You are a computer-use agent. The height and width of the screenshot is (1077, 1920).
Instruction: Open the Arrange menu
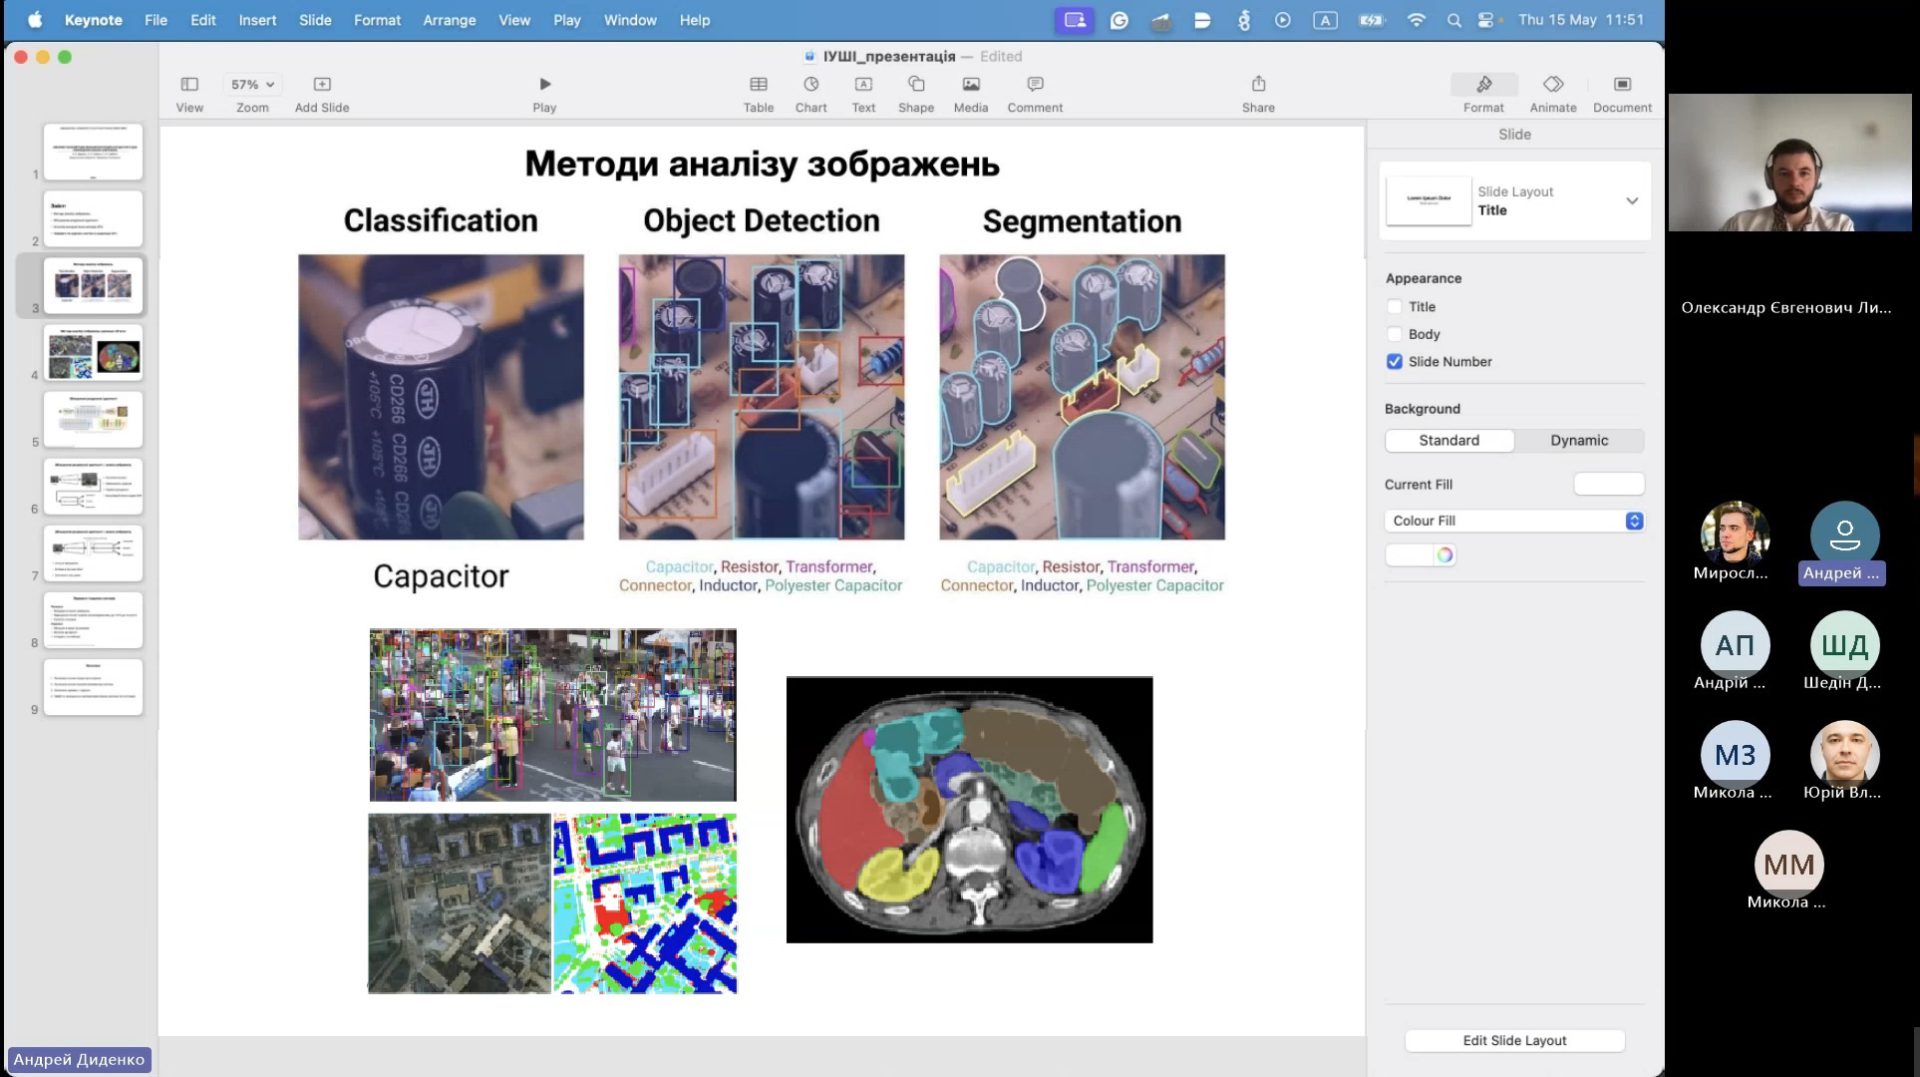(x=449, y=20)
